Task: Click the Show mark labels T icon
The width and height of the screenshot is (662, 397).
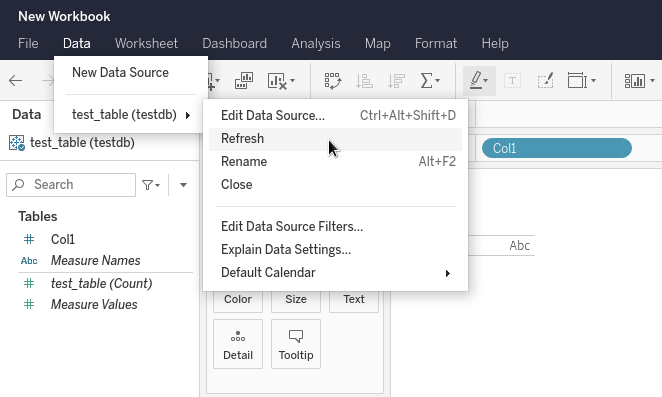Action: (x=513, y=80)
